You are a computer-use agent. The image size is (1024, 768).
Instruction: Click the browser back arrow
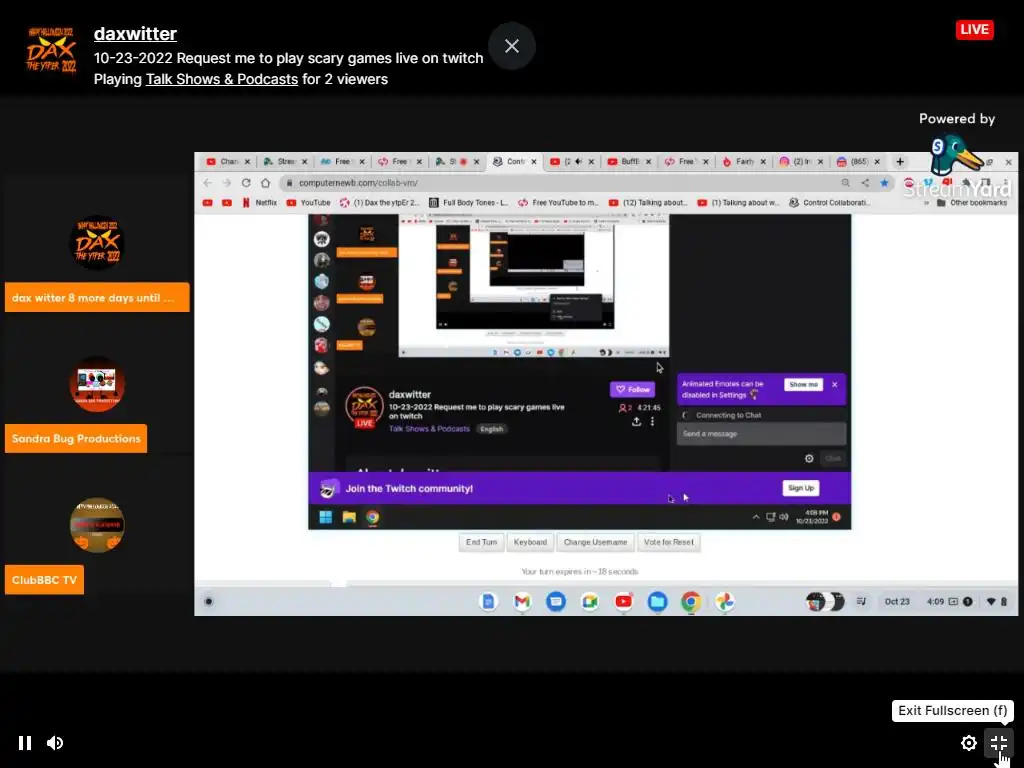click(x=207, y=183)
